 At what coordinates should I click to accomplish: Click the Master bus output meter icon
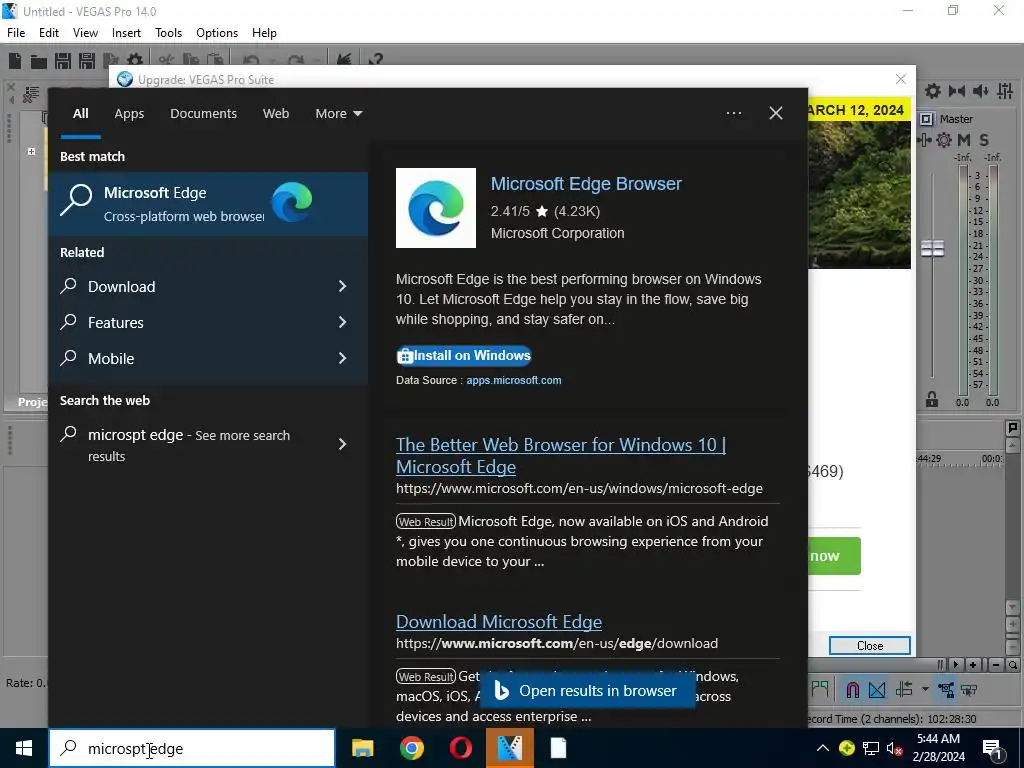click(x=926, y=119)
